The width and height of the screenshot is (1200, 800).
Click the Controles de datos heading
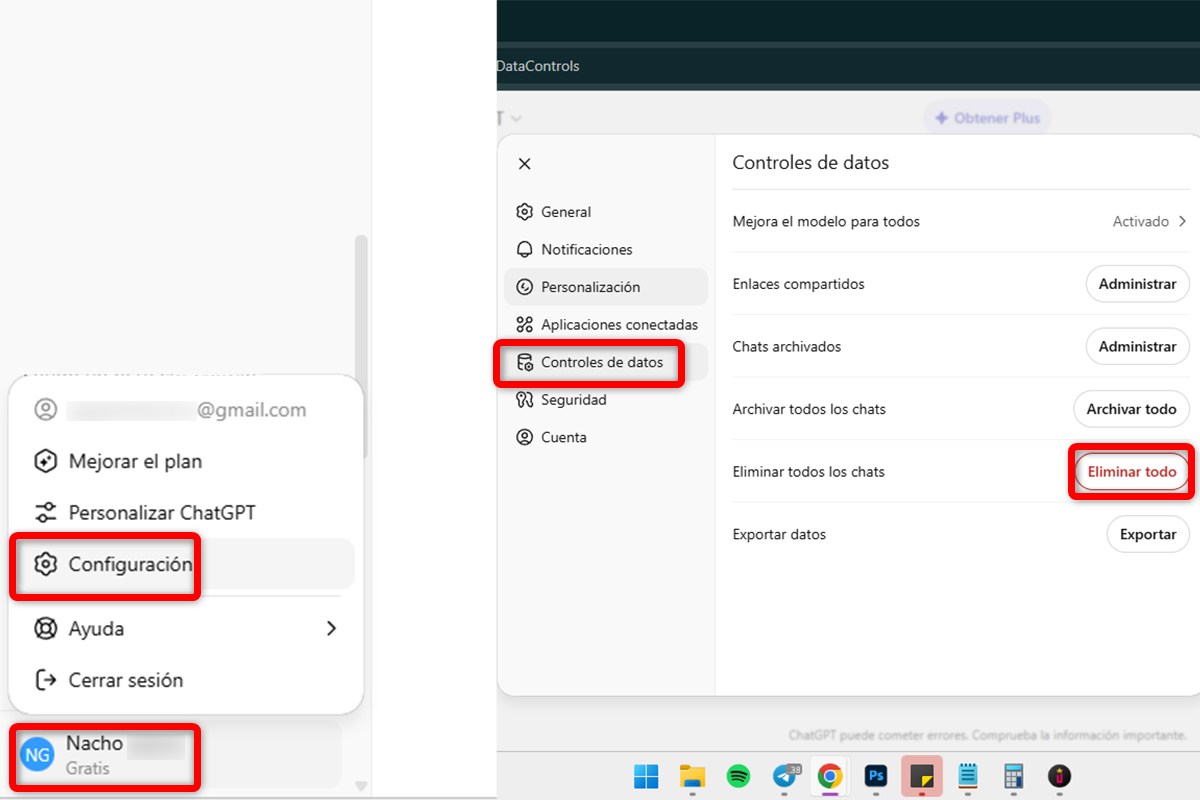811,162
